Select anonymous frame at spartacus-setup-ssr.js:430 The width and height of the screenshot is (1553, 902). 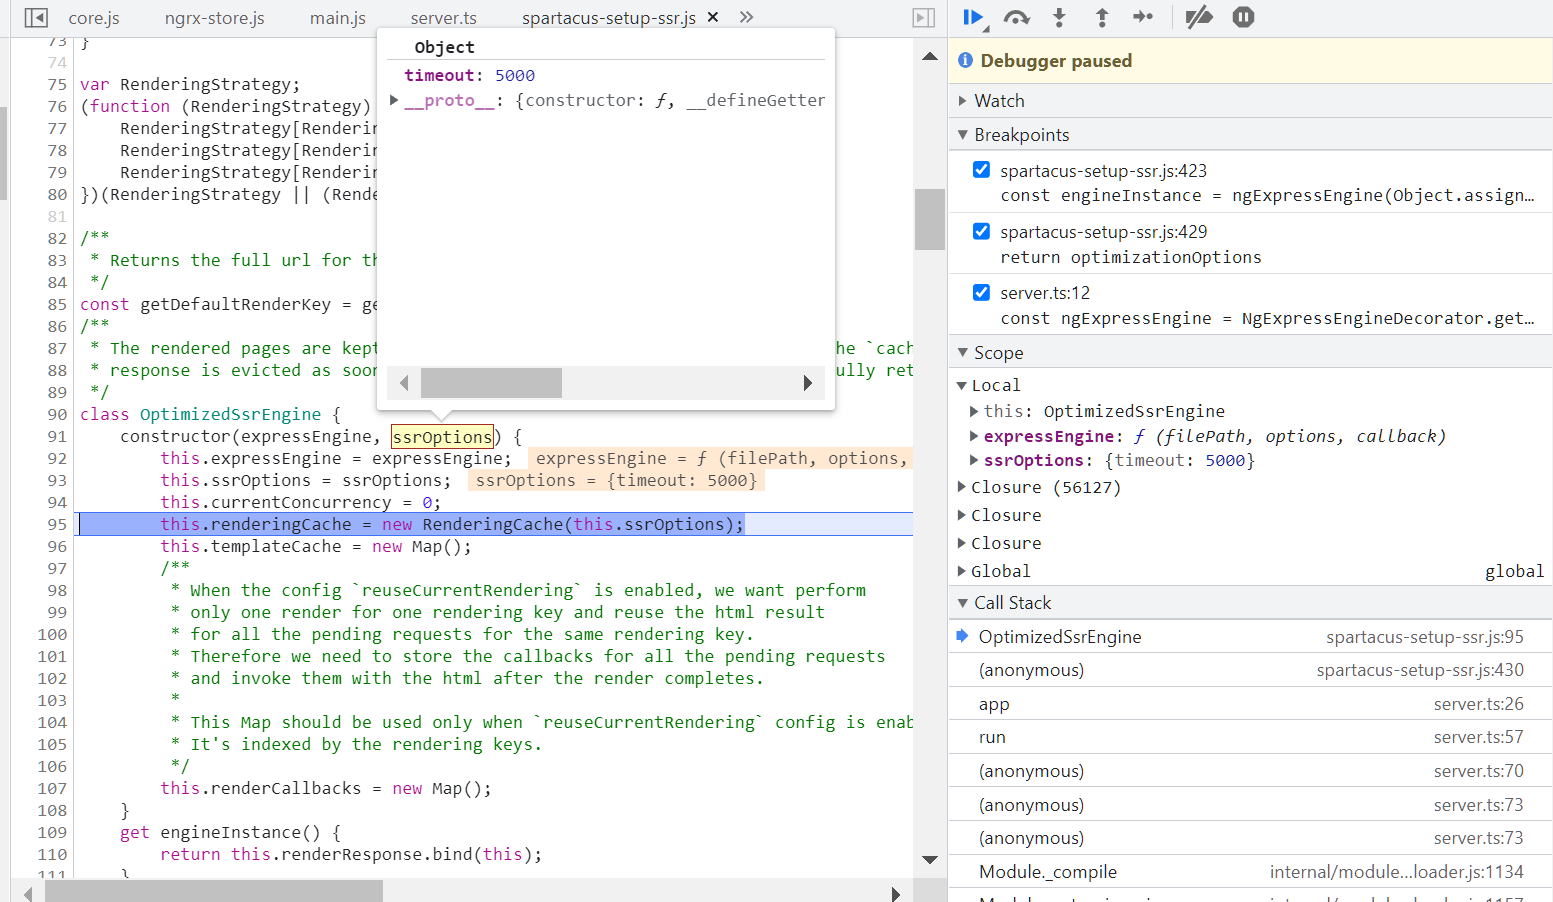[x=1250, y=670]
